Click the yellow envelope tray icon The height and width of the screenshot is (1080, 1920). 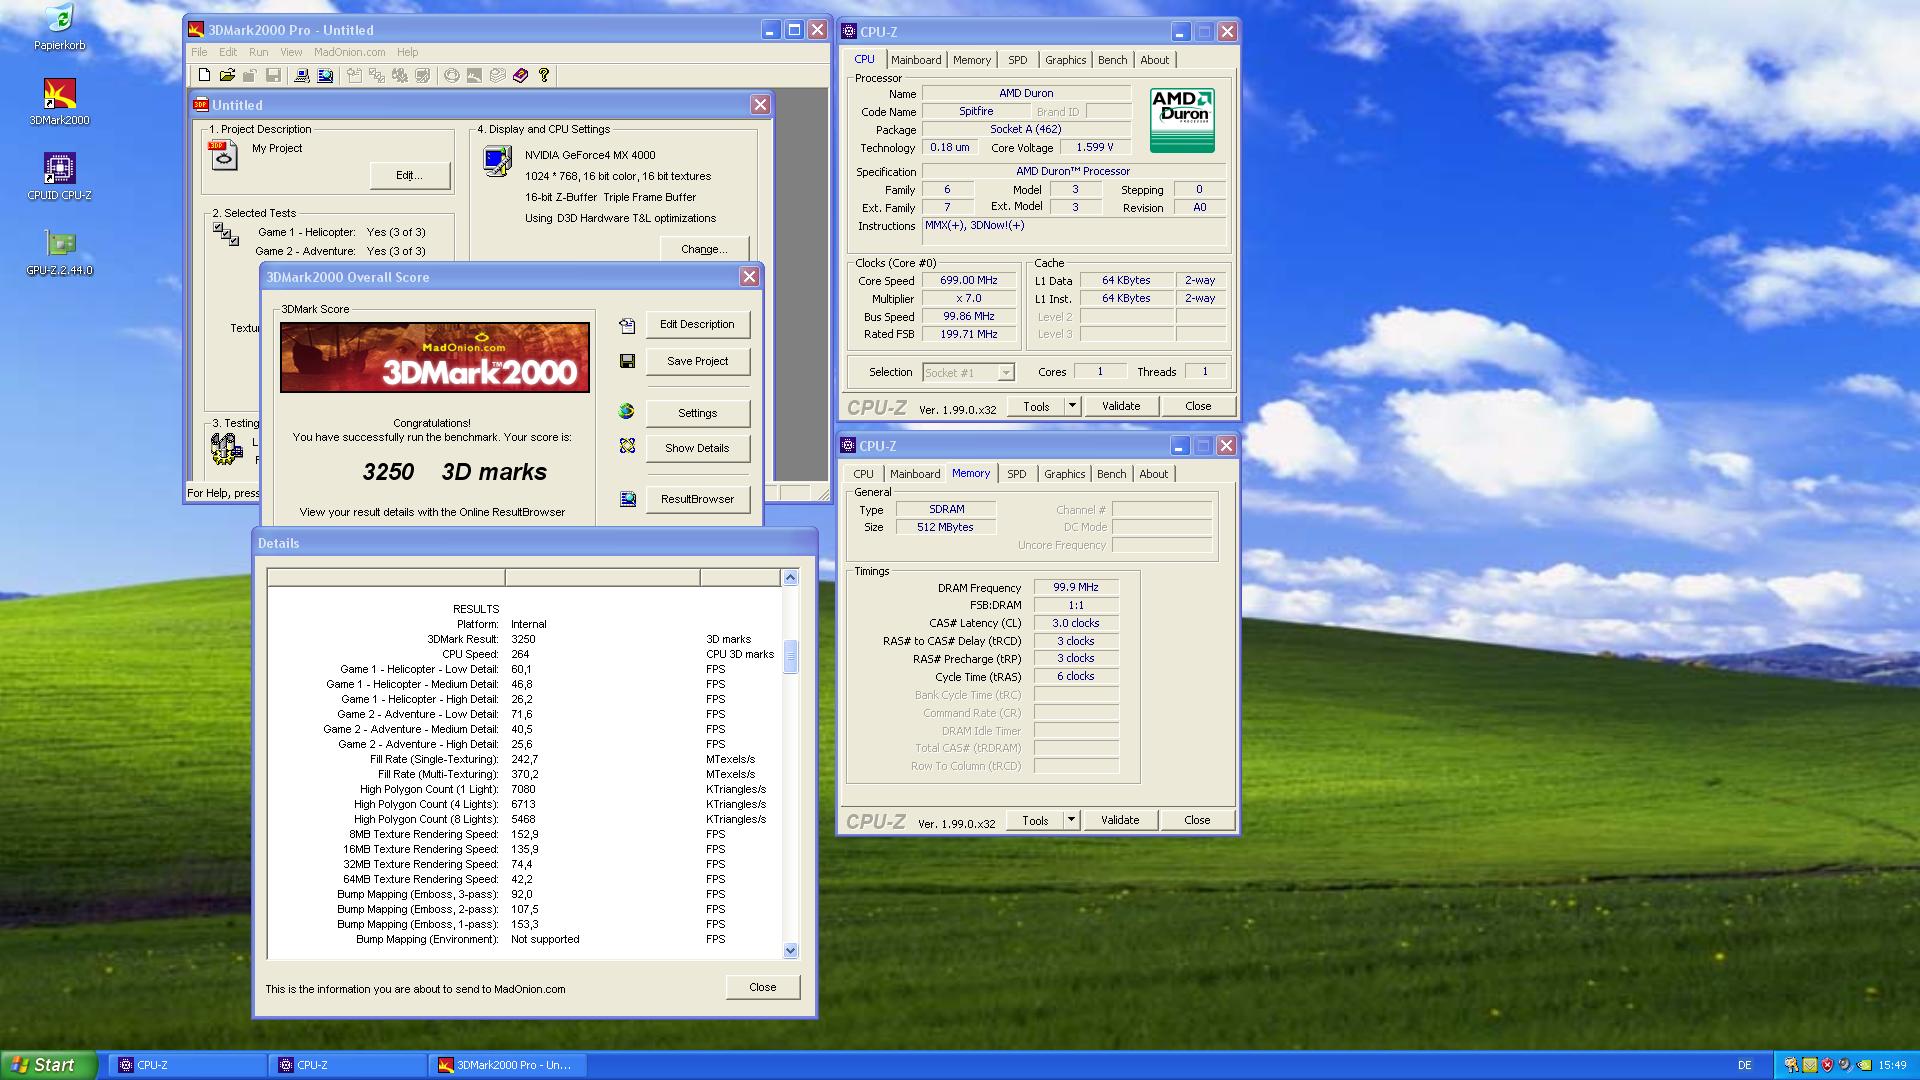tap(1809, 1065)
